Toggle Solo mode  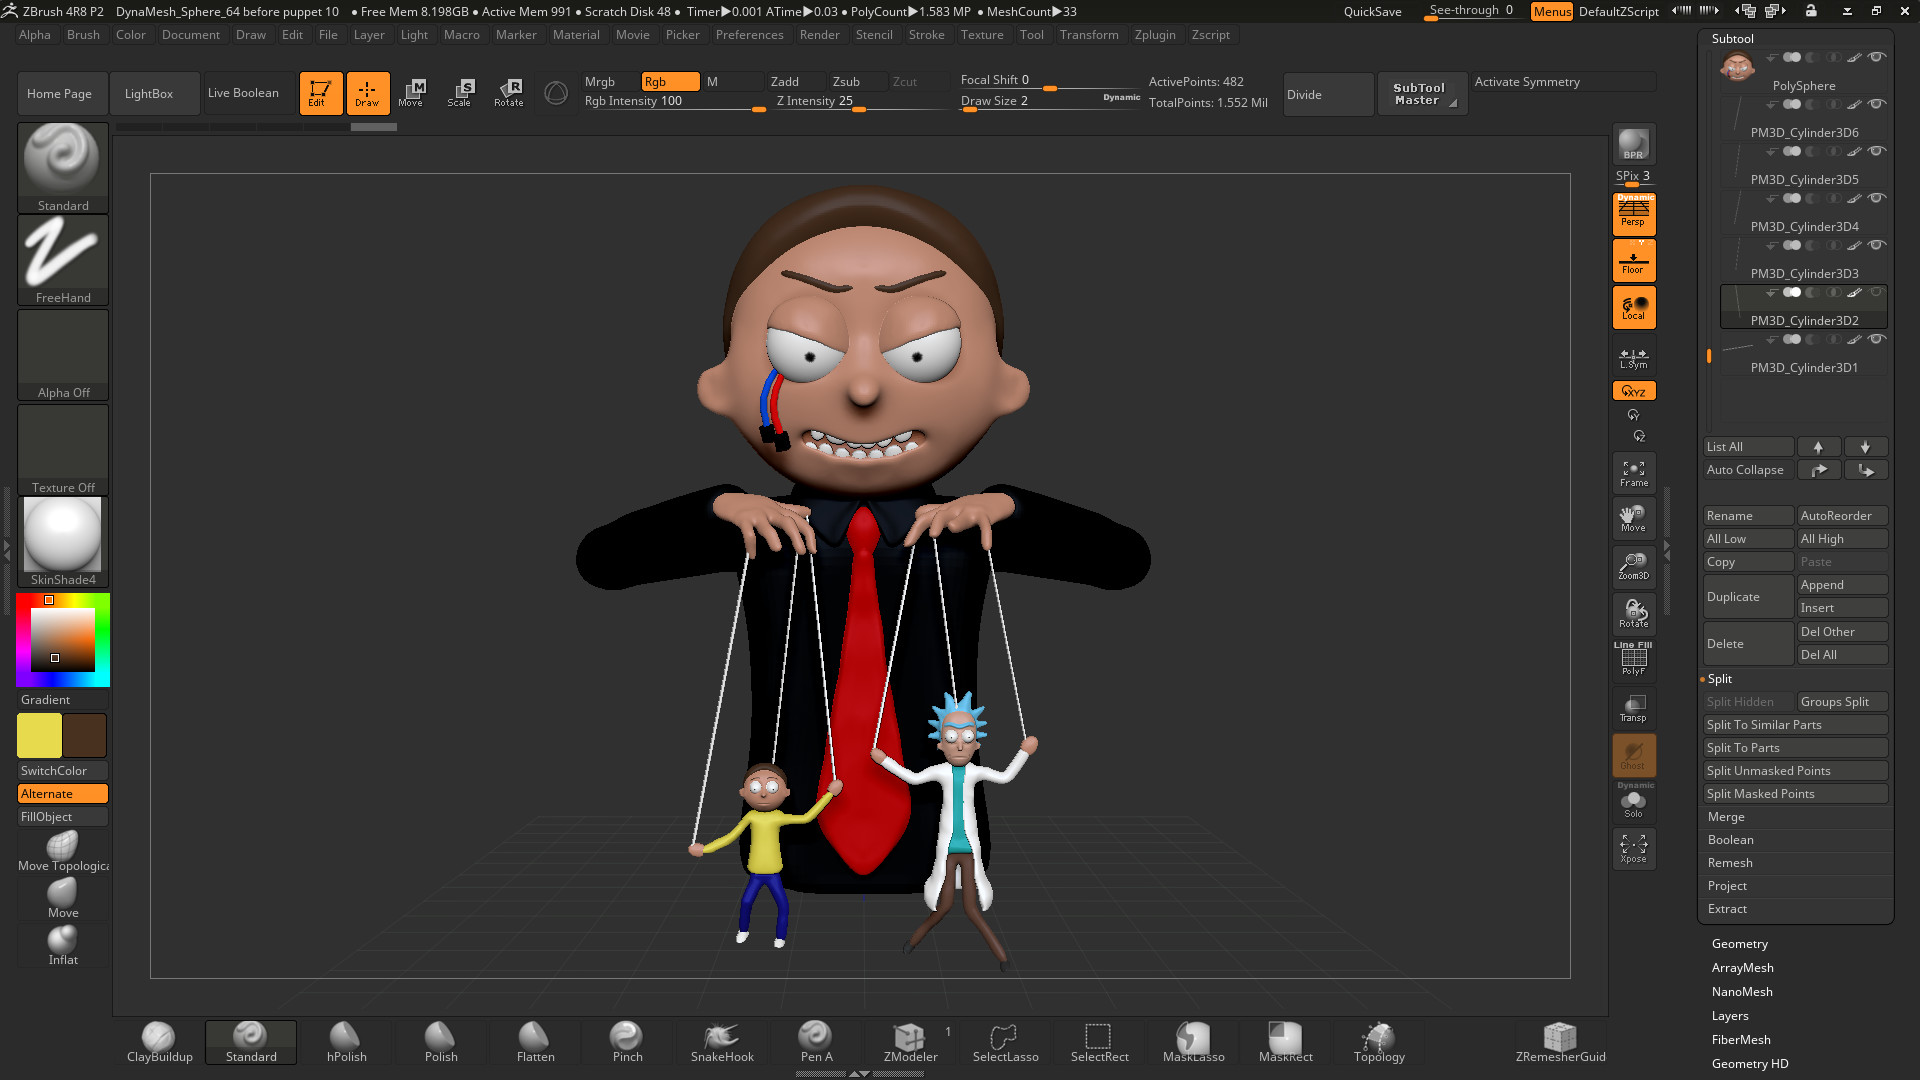tap(1634, 802)
